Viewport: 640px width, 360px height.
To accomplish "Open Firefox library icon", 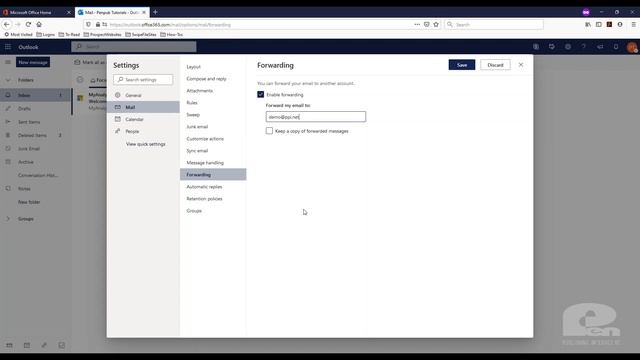I will tap(588, 24).
